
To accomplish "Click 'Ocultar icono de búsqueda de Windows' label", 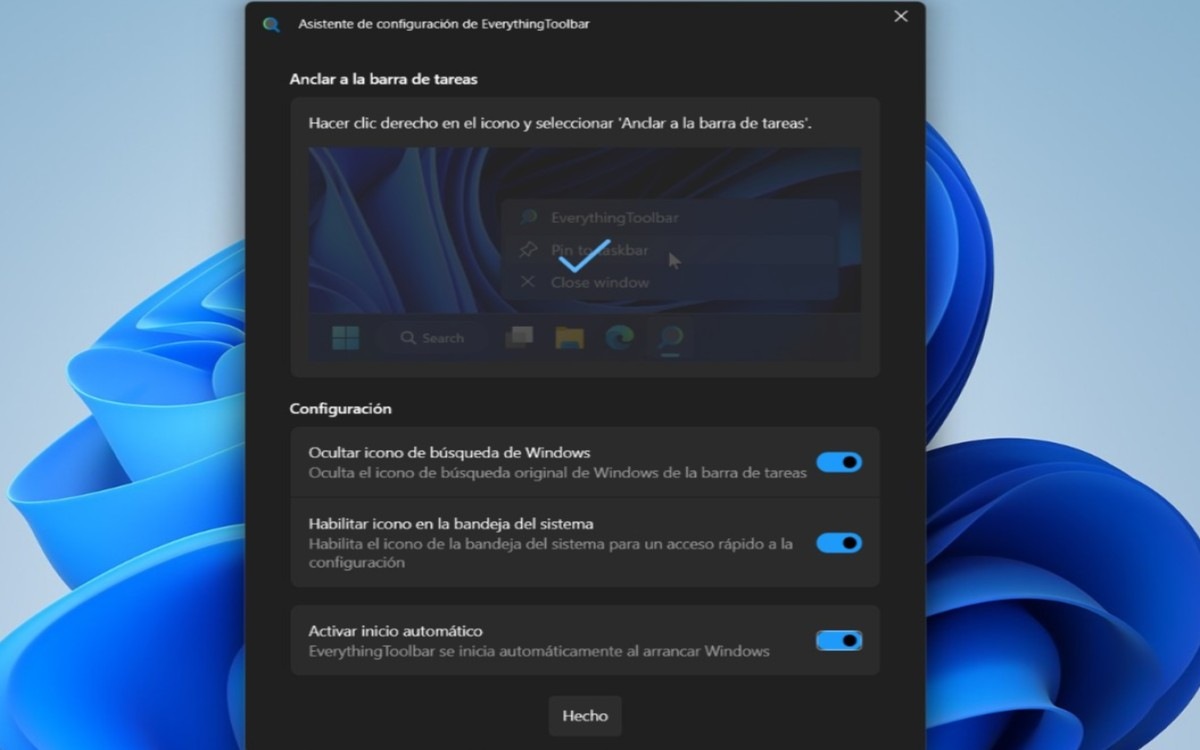I will [x=449, y=453].
